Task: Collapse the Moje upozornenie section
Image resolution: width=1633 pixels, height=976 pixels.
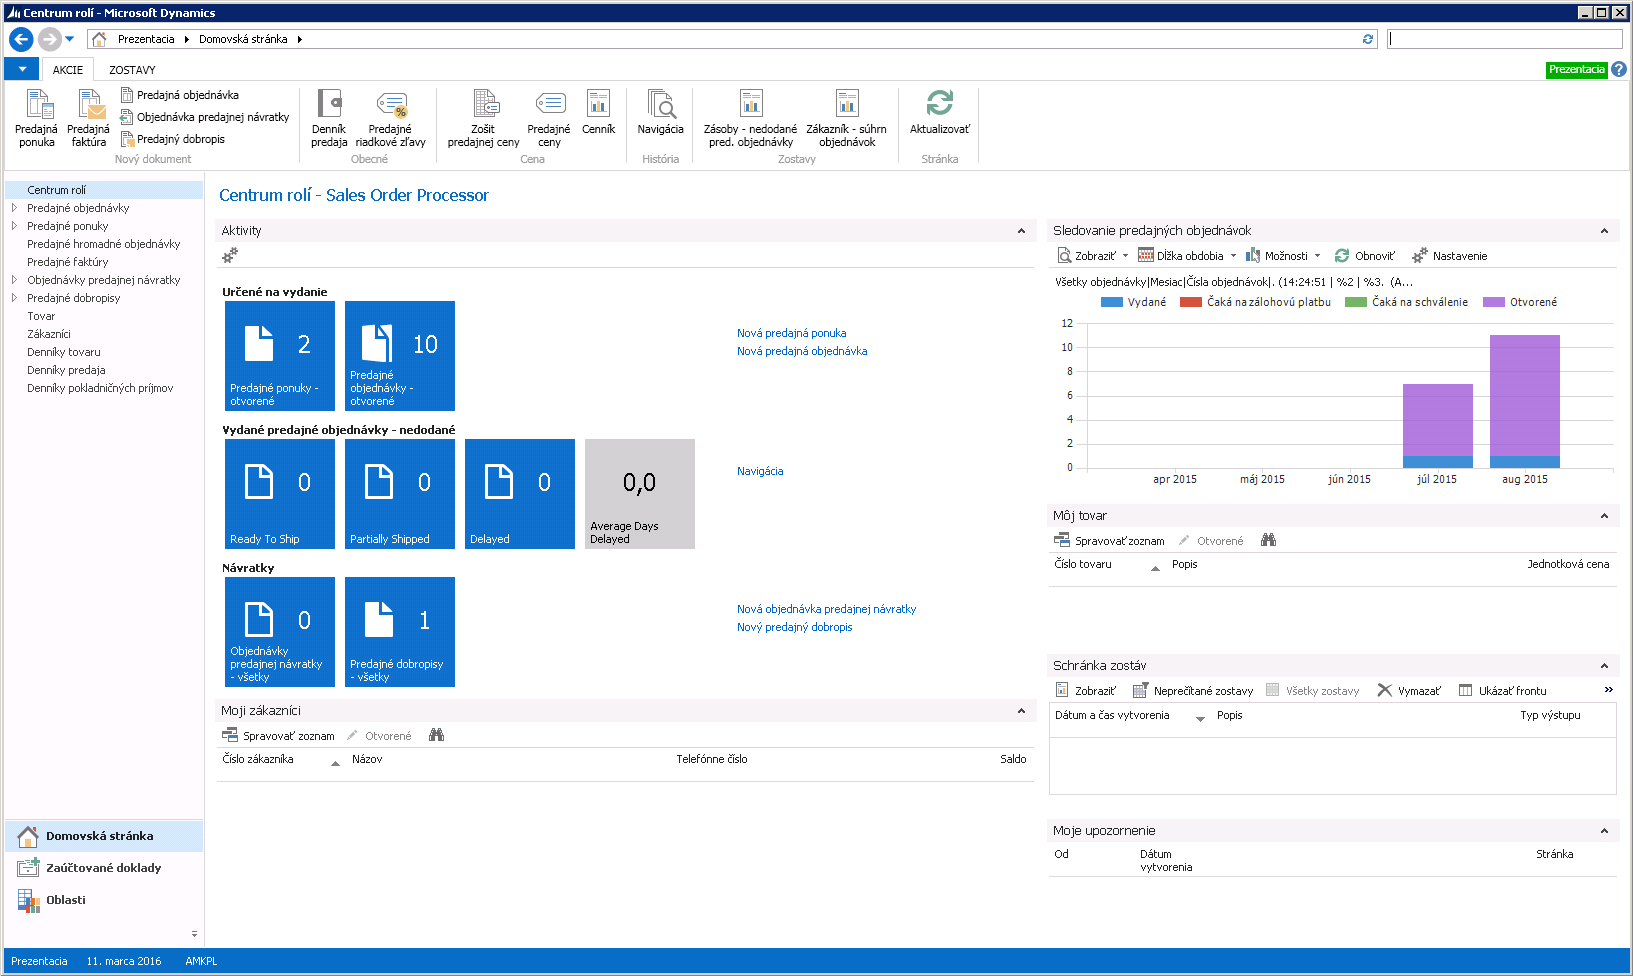Action: [1604, 831]
